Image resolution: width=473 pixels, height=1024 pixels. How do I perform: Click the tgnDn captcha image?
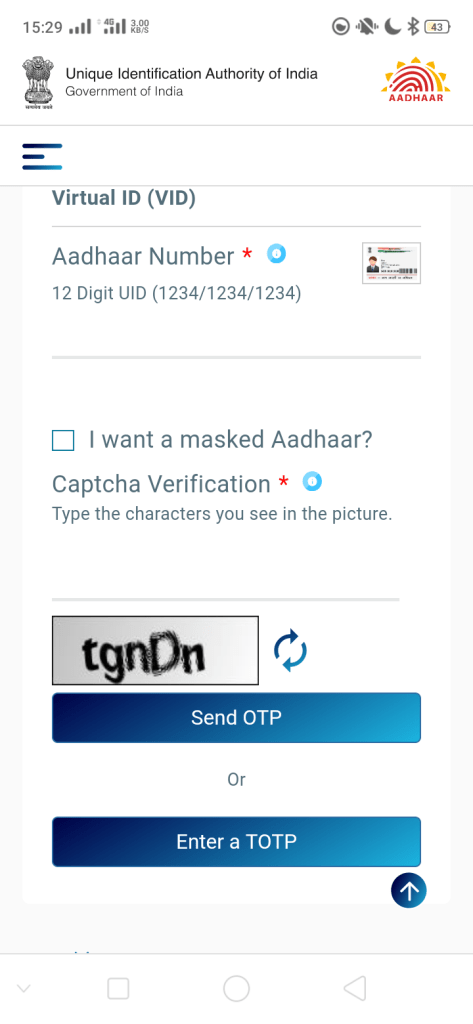click(155, 650)
